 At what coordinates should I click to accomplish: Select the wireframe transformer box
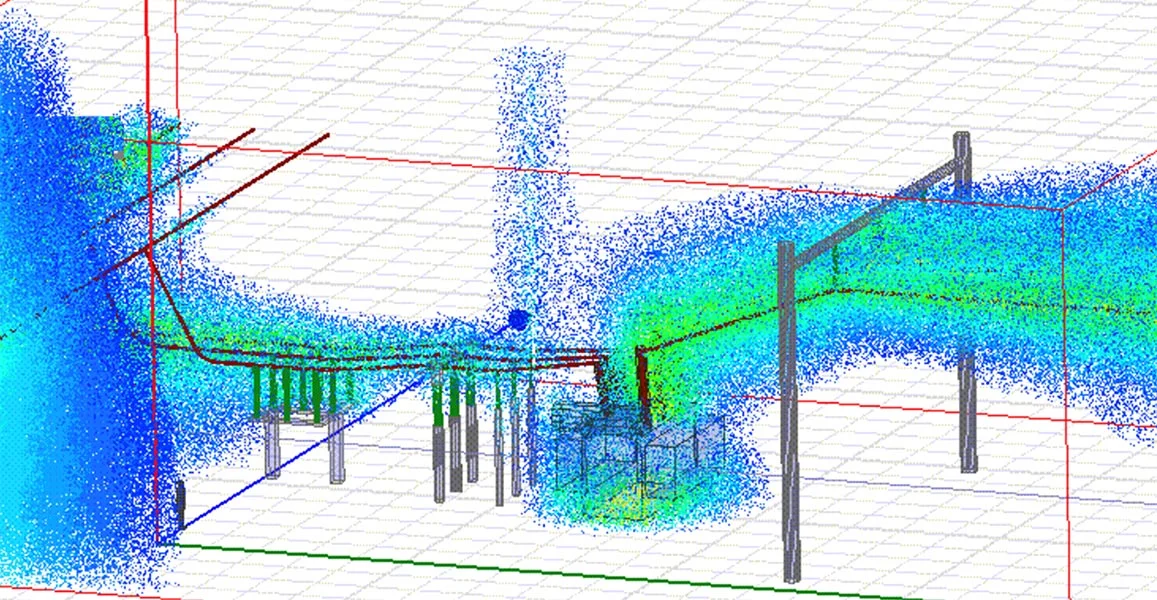pos(640,455)
